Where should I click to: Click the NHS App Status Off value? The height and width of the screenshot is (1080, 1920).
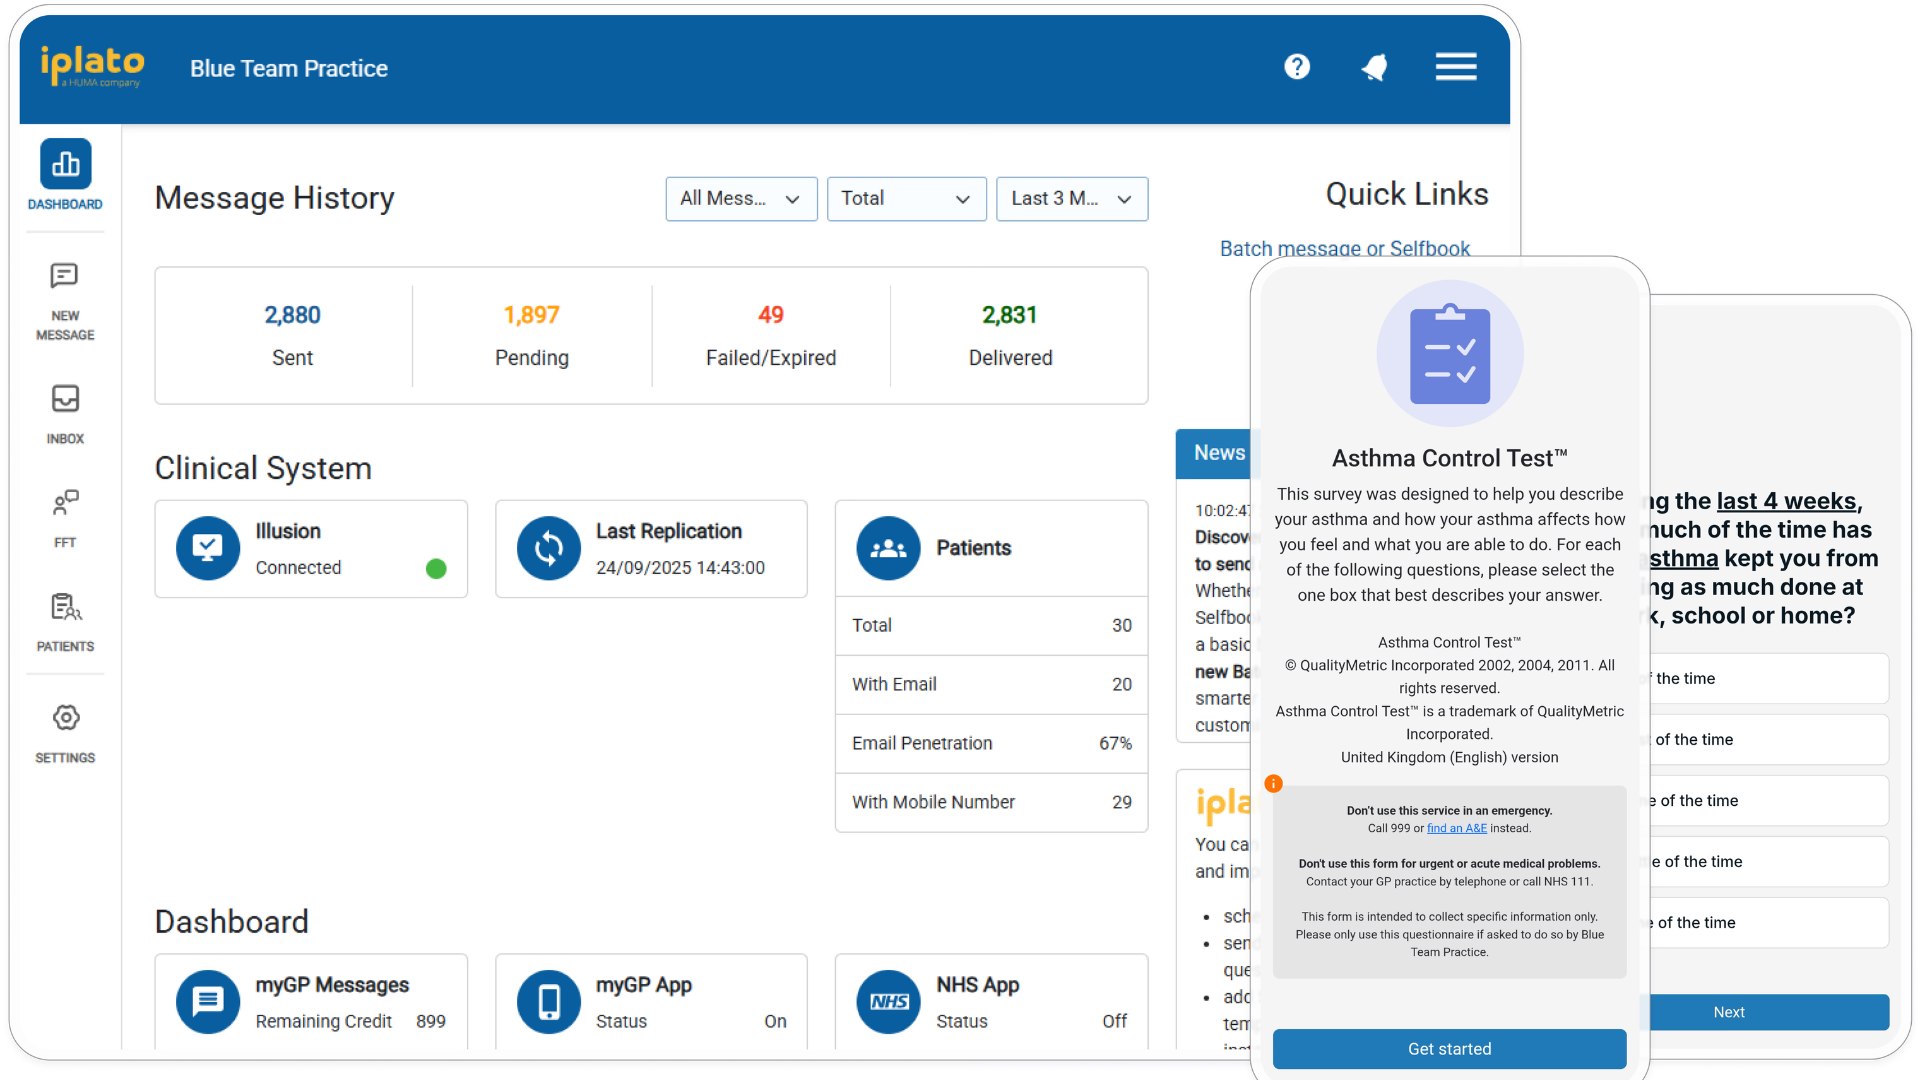click(x=1114, y=1021)
